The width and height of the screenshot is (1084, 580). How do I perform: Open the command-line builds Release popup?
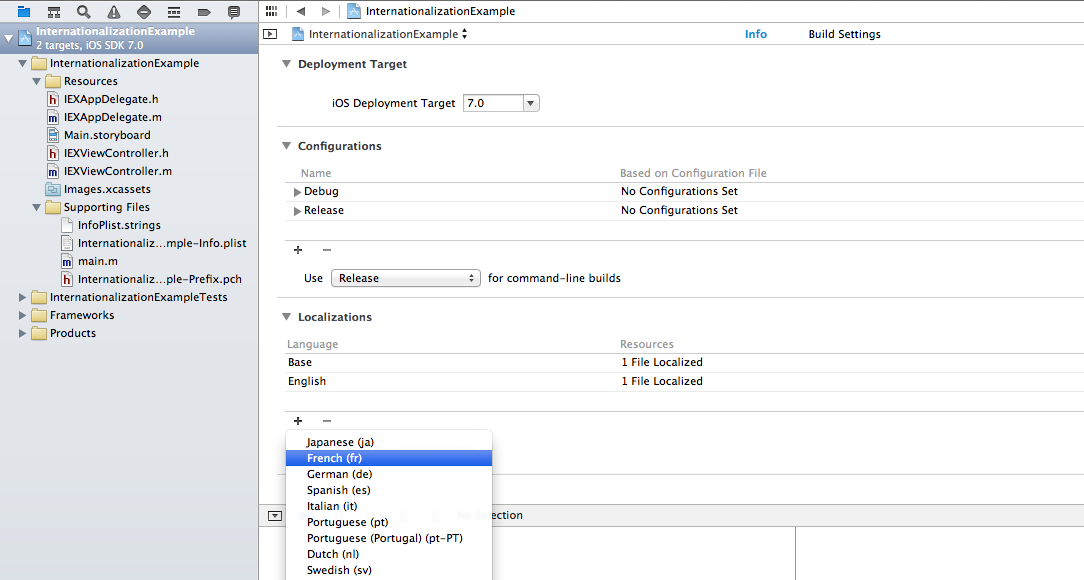coord(406,278)
